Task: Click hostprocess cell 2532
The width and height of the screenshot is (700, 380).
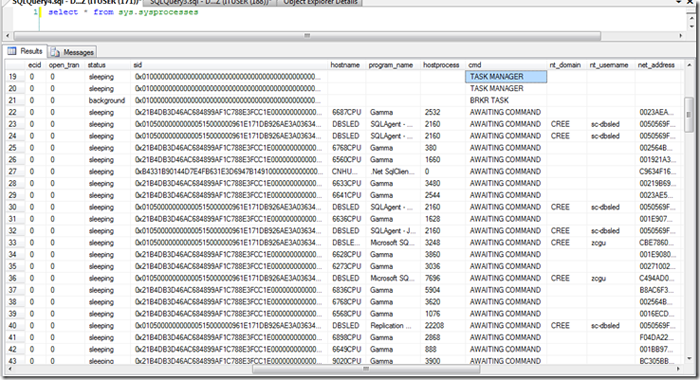Action: tap(442, 112)
